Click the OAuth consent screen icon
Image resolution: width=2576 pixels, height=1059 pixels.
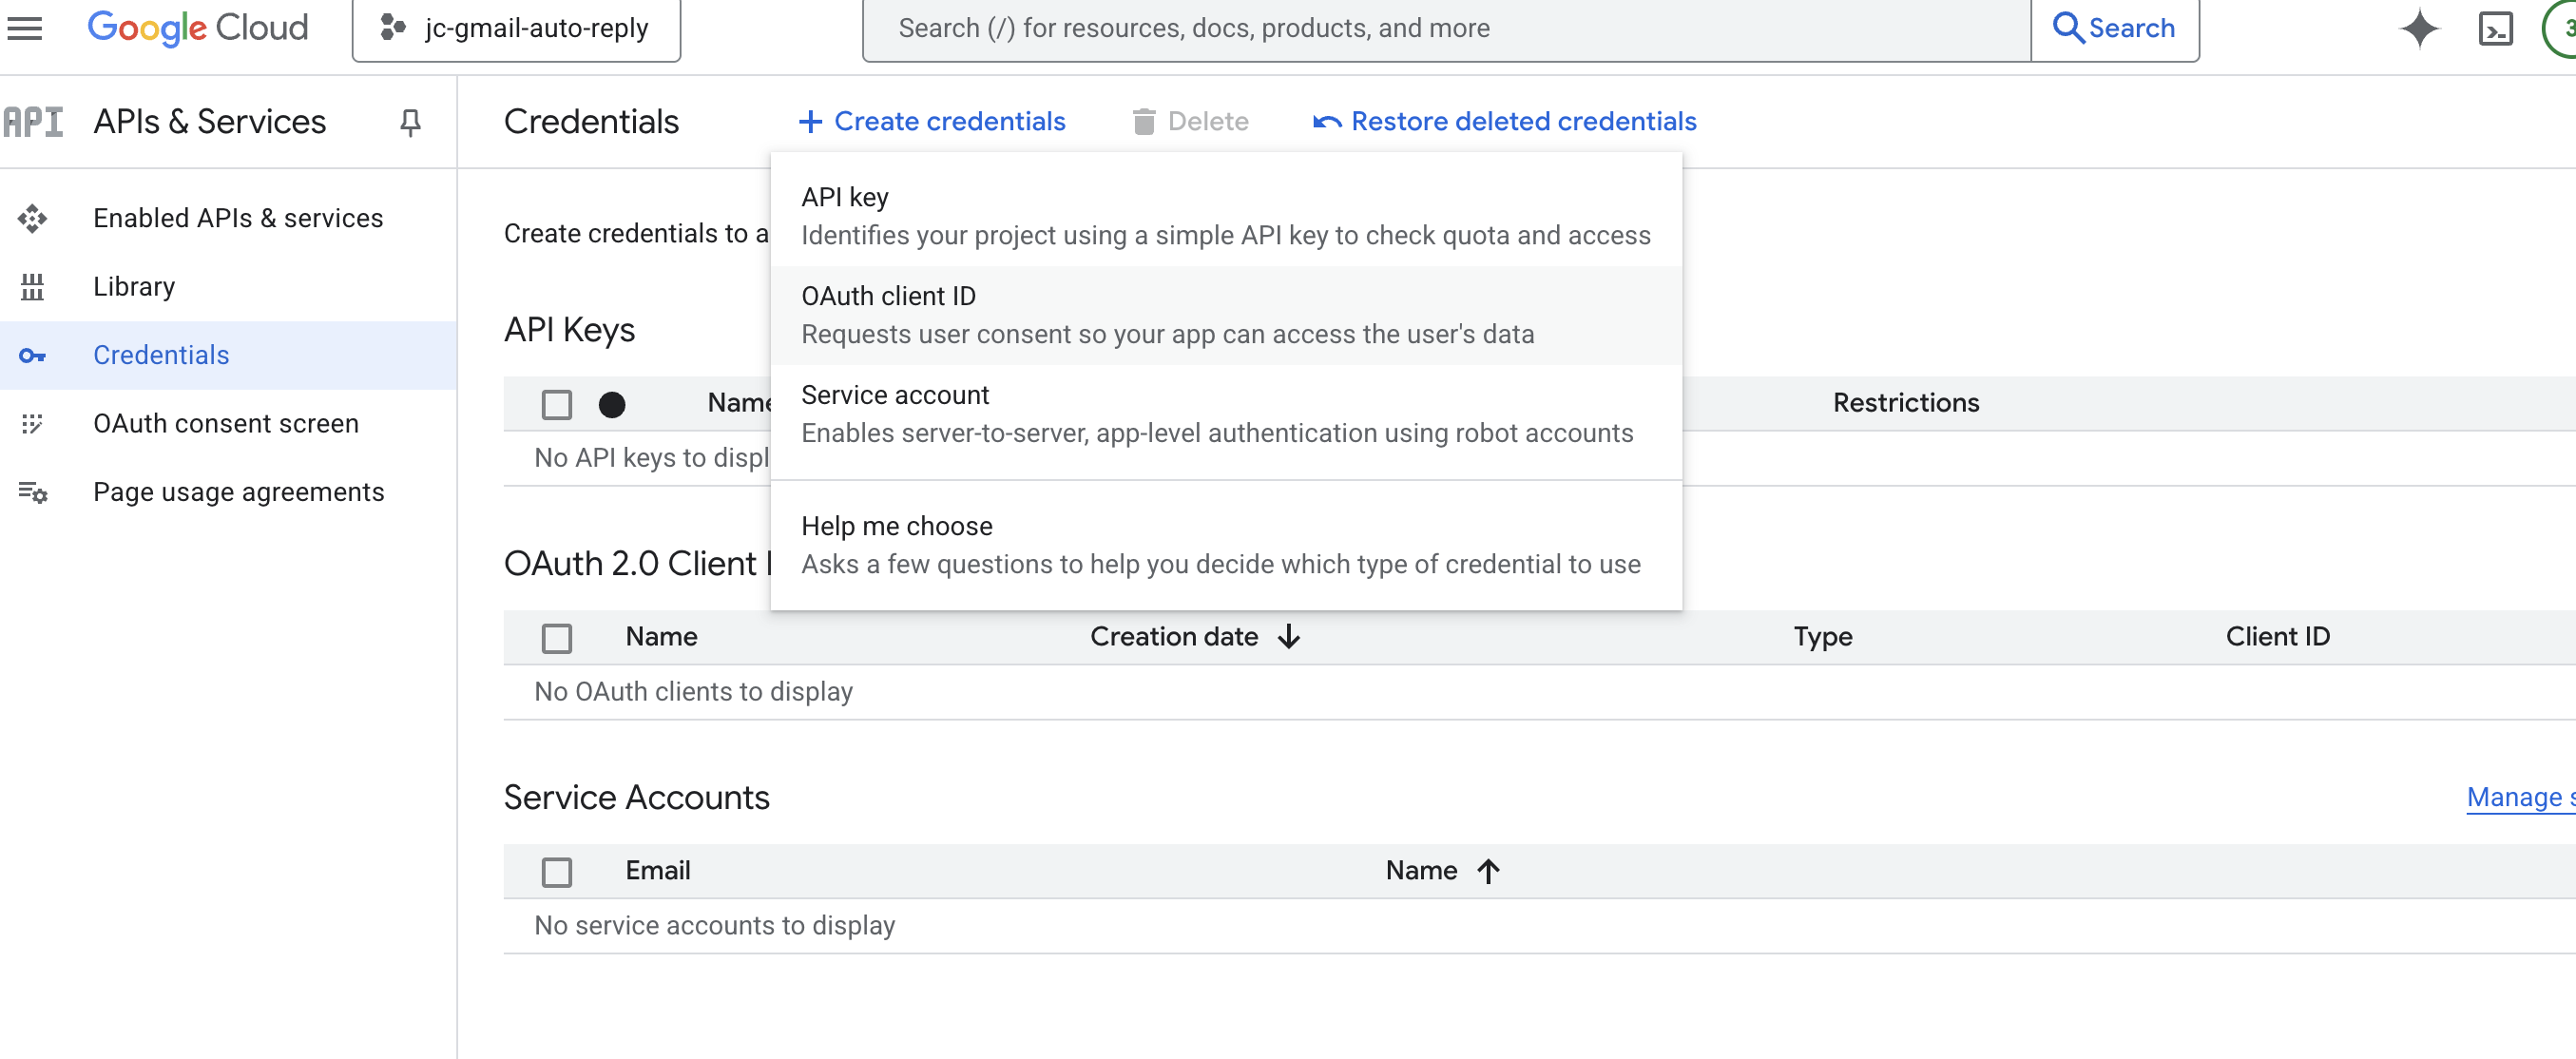click(x=32, y=424)
